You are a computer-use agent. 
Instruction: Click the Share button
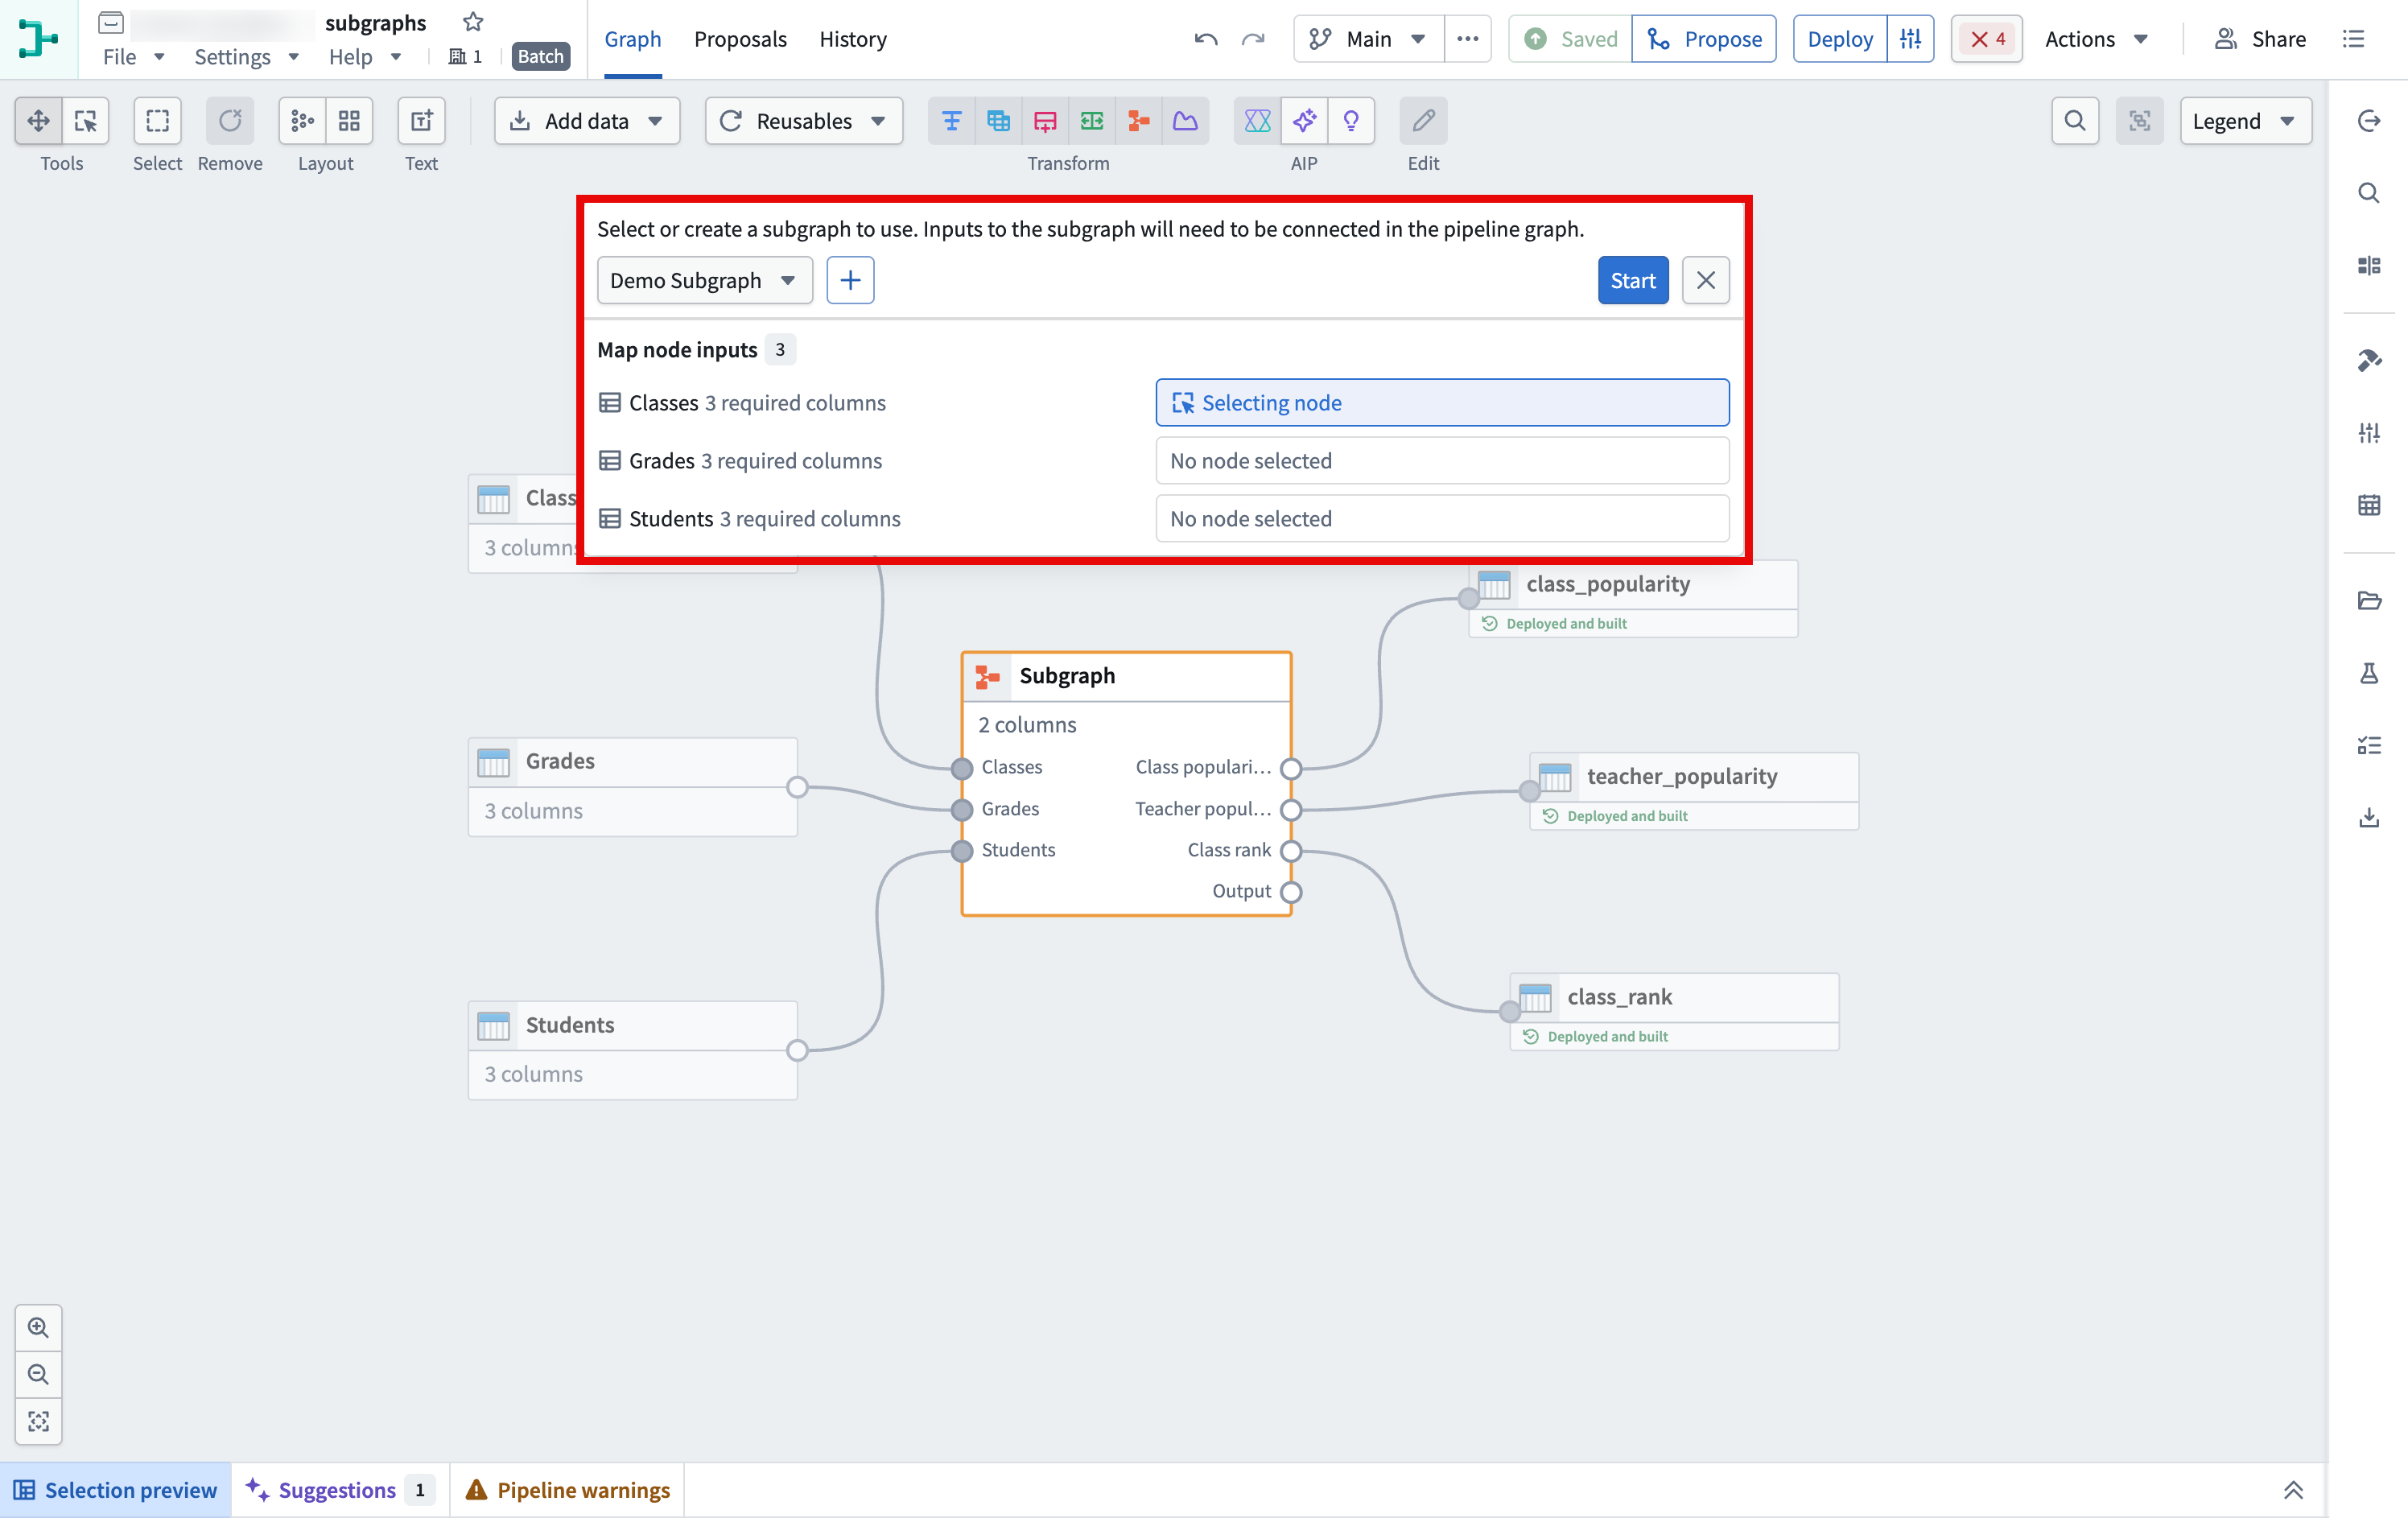pyautogui.click(x=2259, y=39)
